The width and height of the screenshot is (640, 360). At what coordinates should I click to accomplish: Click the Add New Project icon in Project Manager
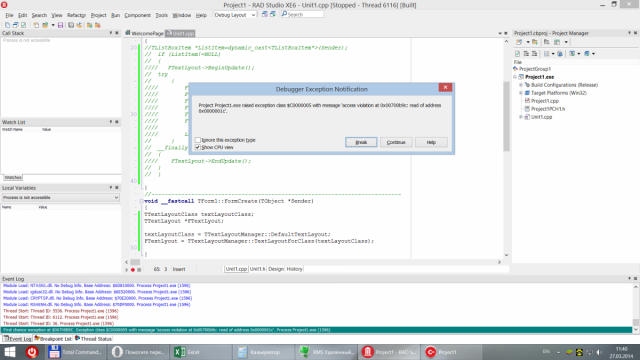pos(535,42)
